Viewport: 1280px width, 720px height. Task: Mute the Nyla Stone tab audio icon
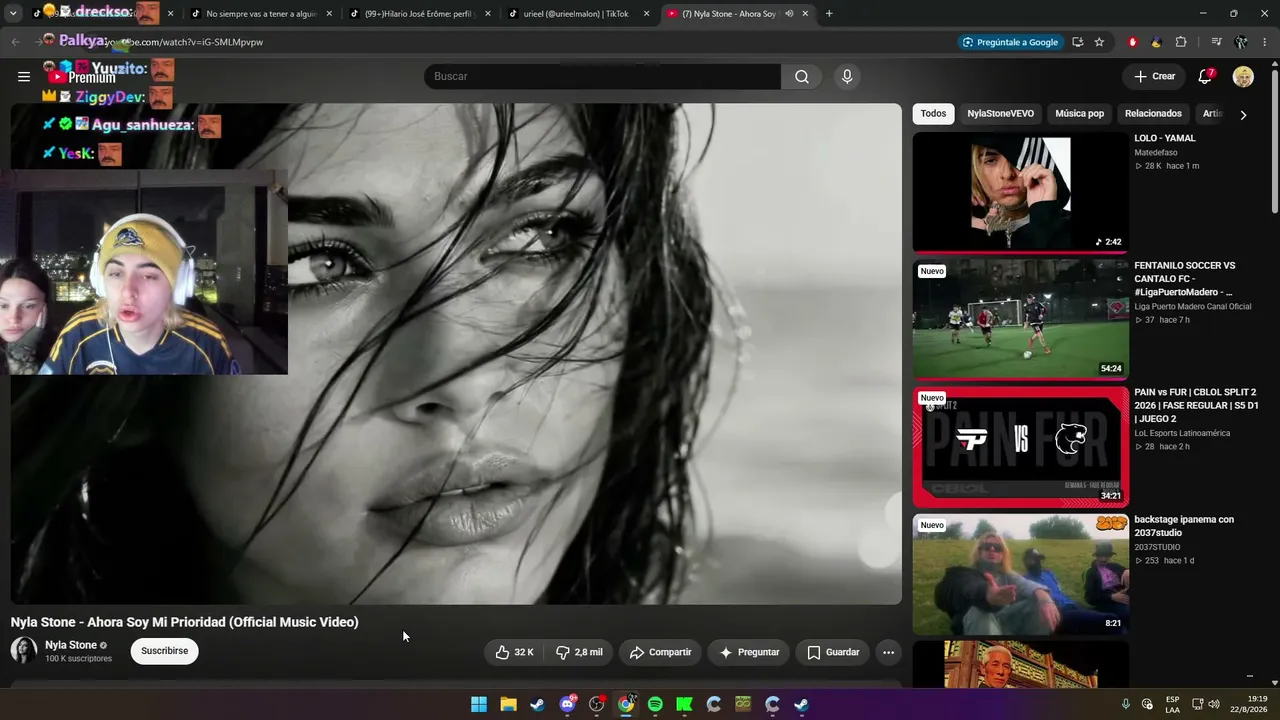(789, 14)
